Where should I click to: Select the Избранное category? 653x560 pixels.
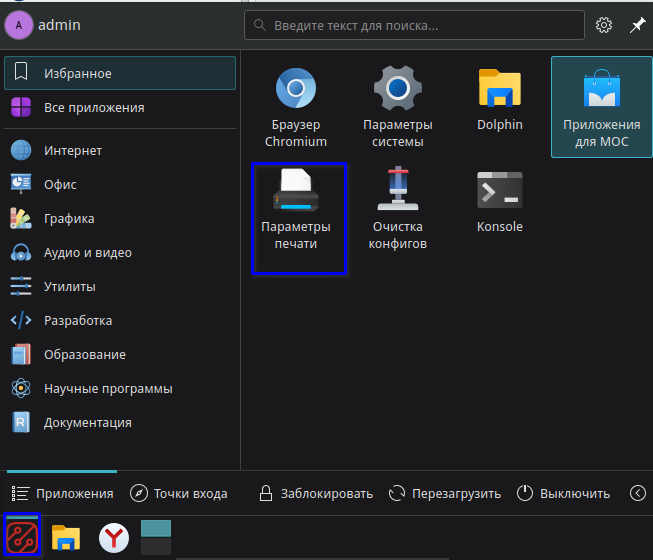click(x=120, y=73)
